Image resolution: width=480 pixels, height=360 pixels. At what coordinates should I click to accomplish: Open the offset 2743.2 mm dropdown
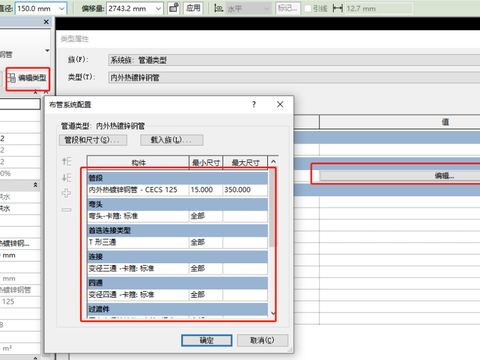pyautogui.click(x=158, y=8)
